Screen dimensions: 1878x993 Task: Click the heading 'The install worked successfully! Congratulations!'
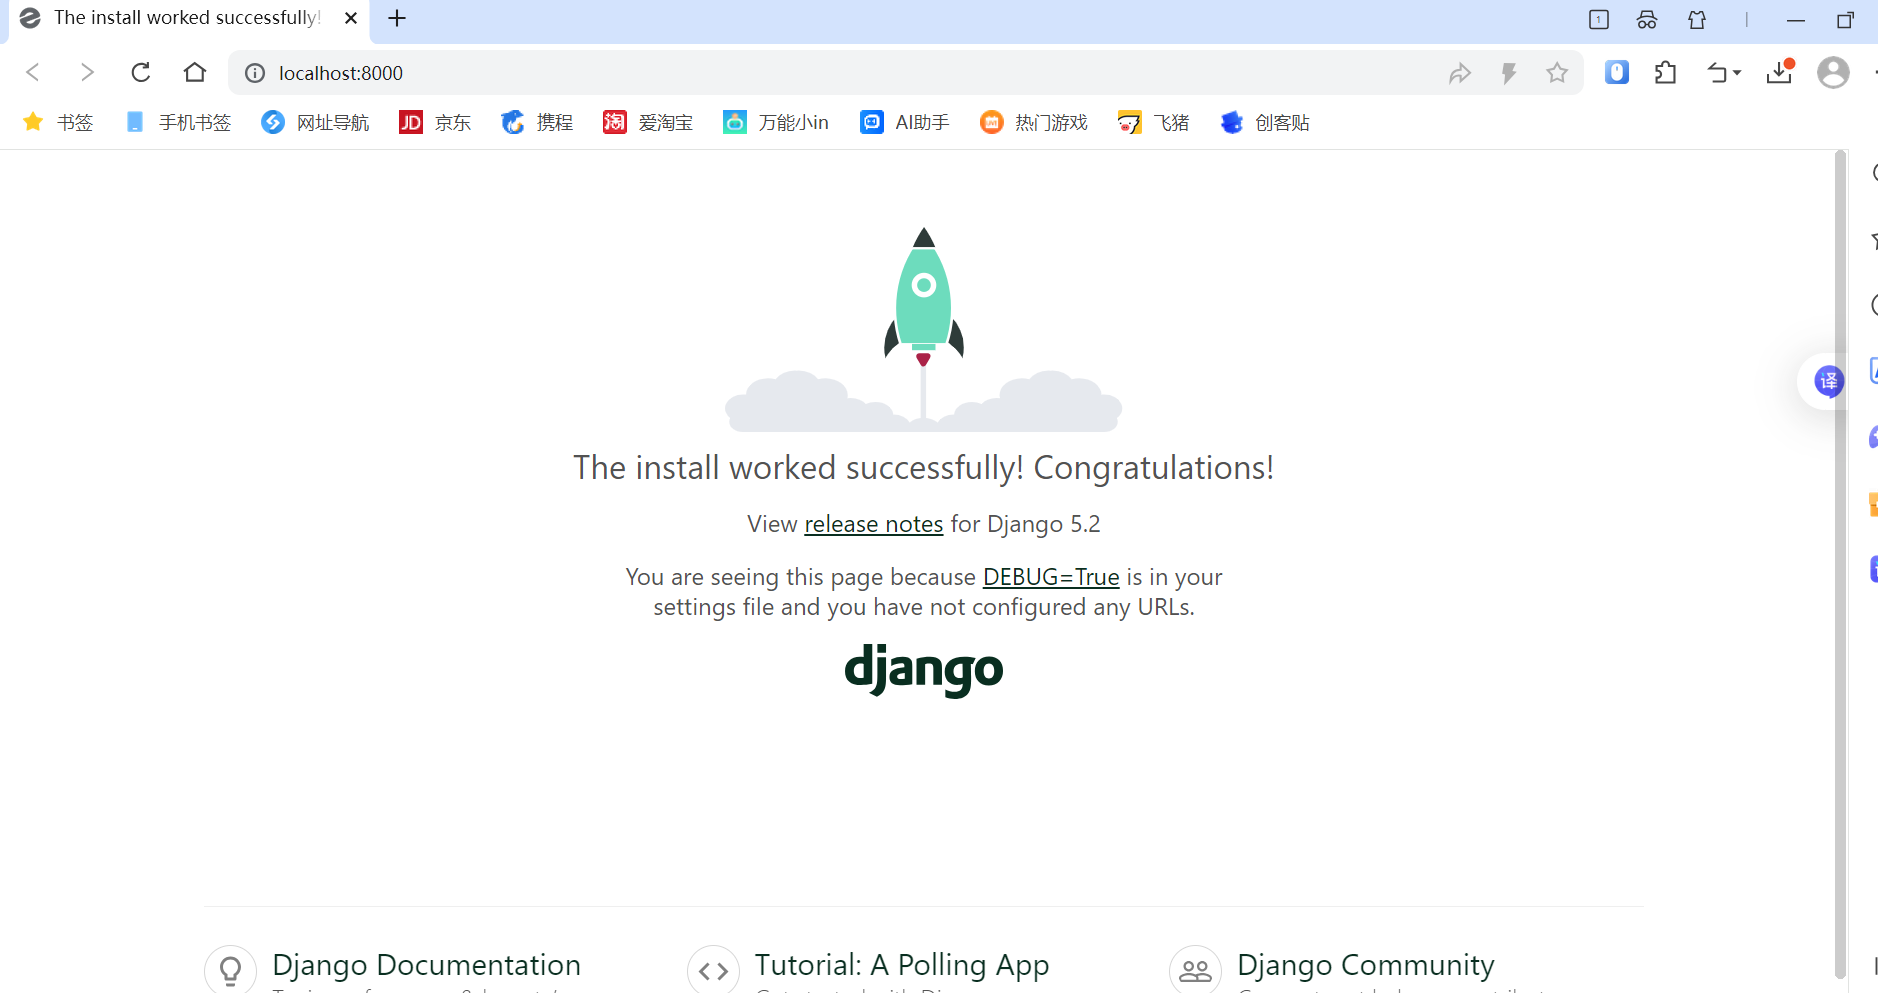[x=924, y=468]
